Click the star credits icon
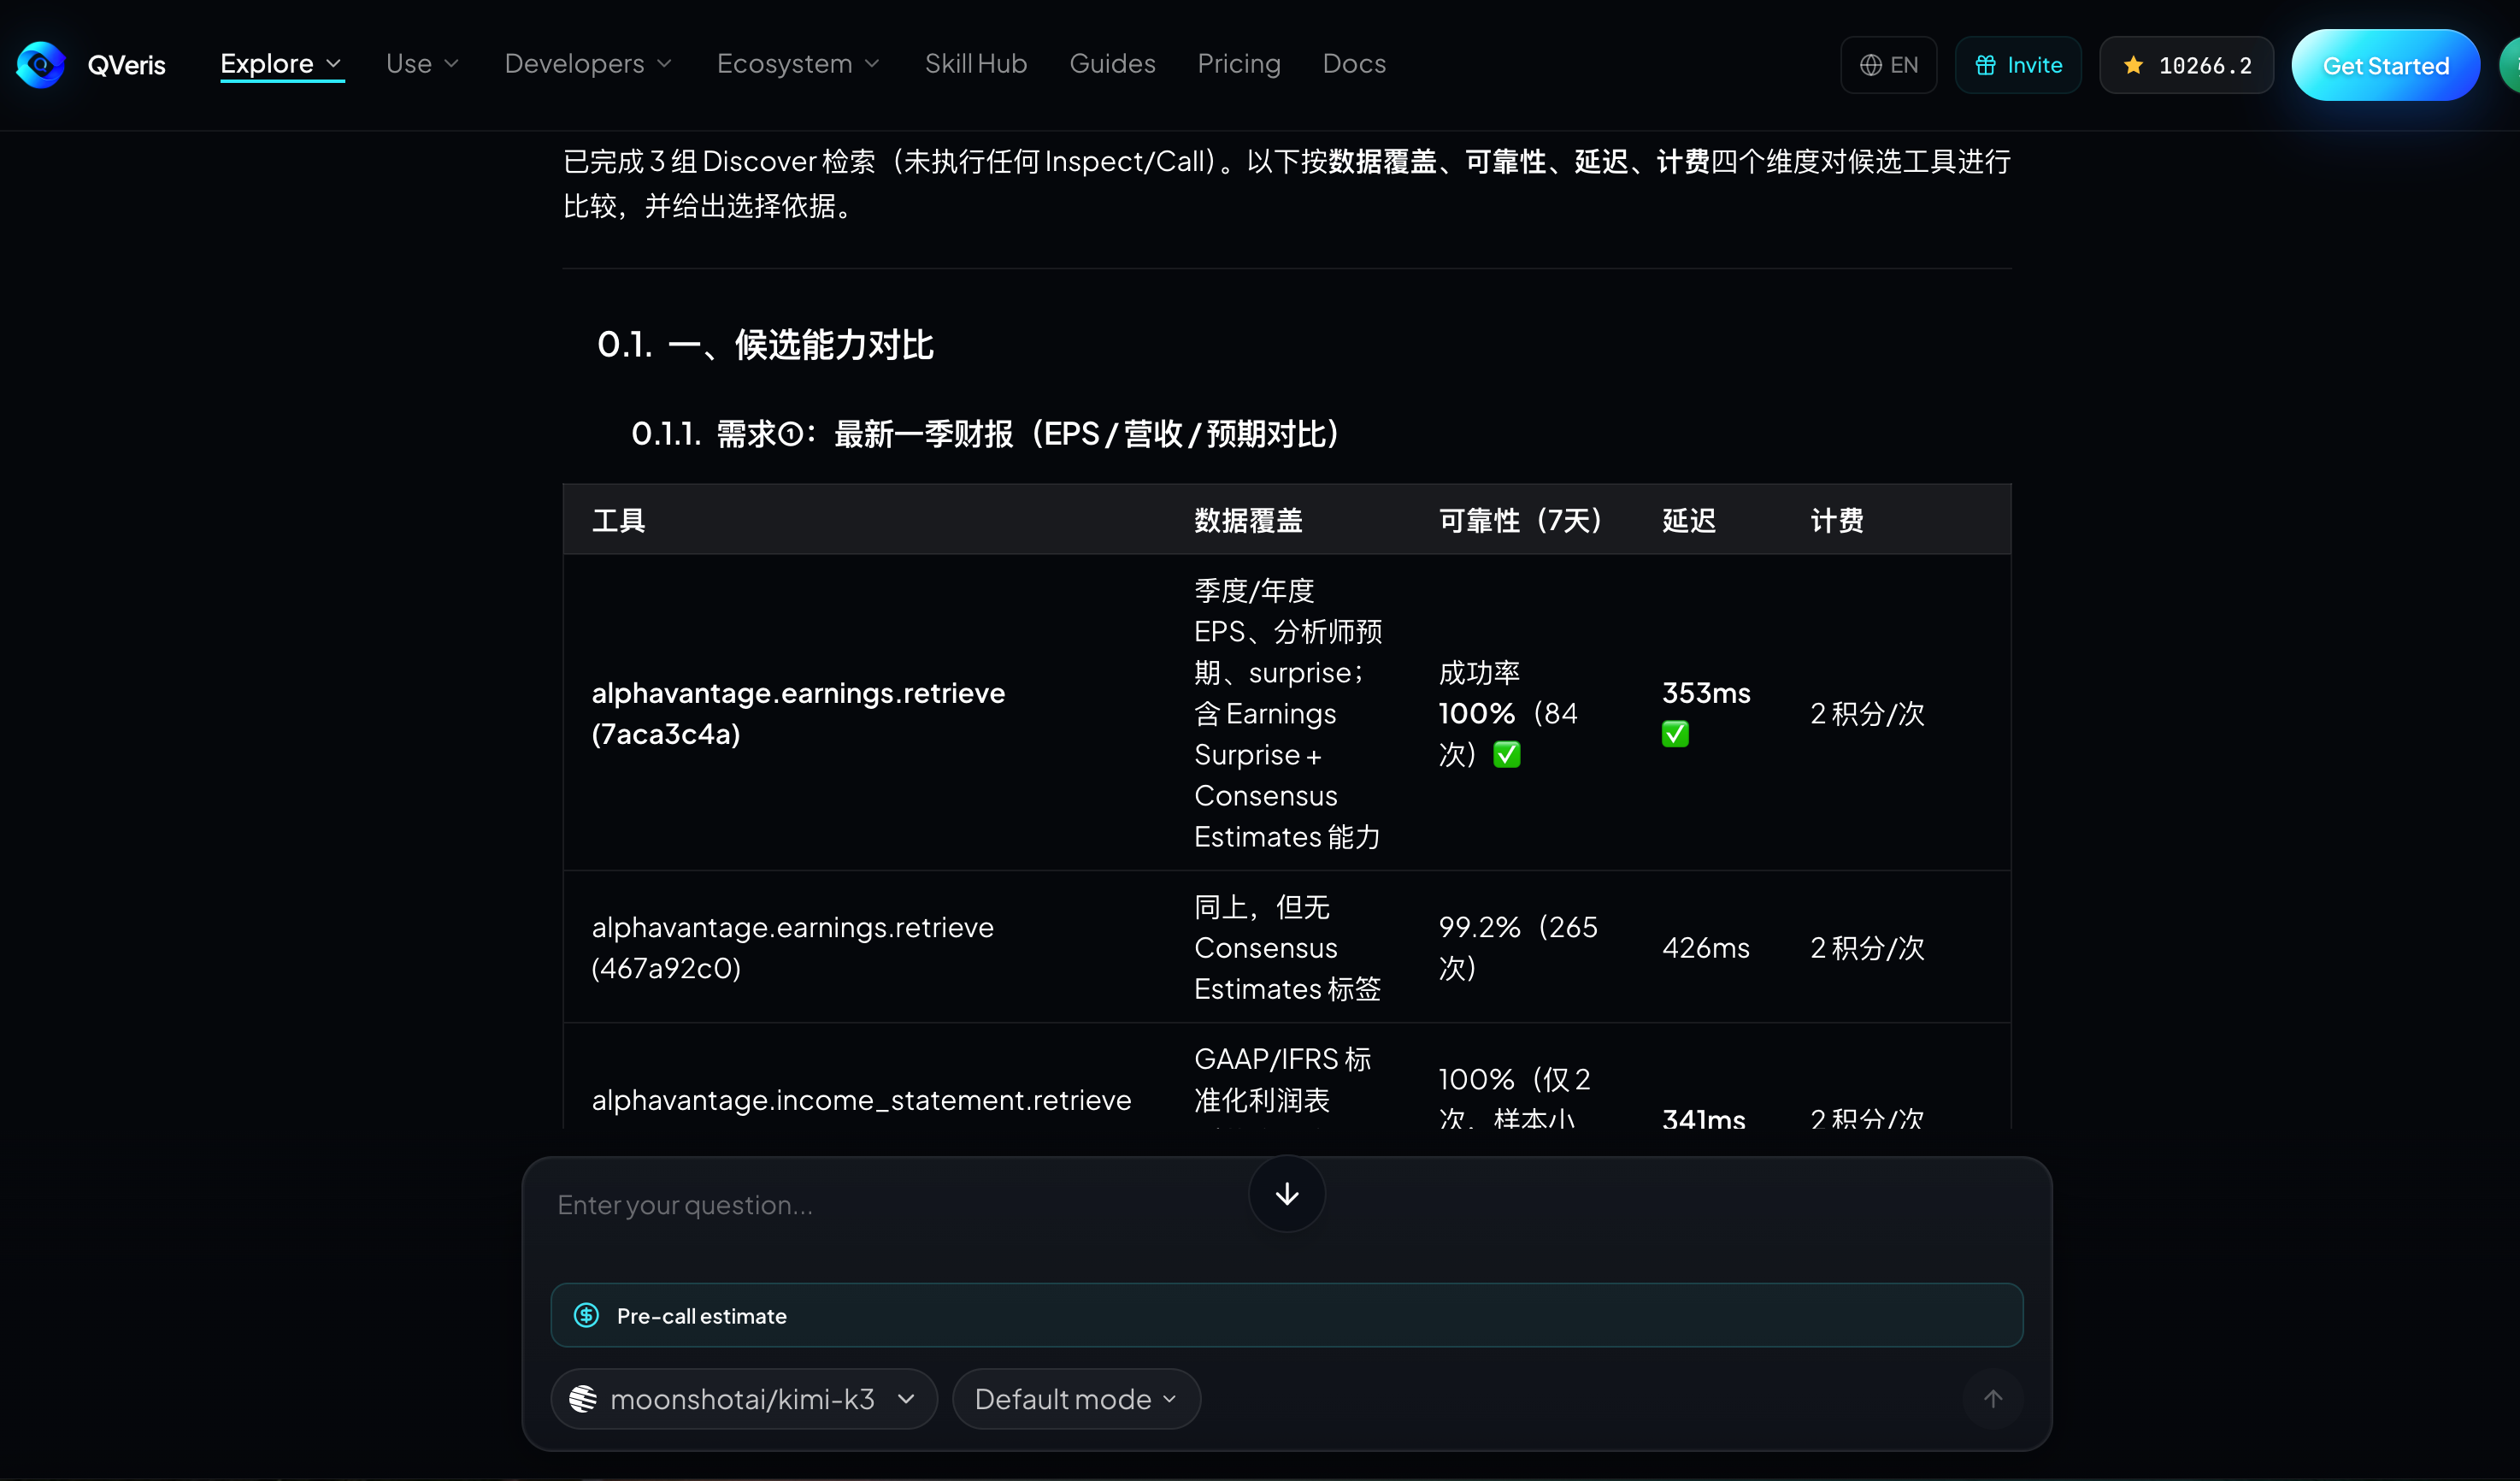This screenshot has height=1481, width=2520. [2133, 65]
